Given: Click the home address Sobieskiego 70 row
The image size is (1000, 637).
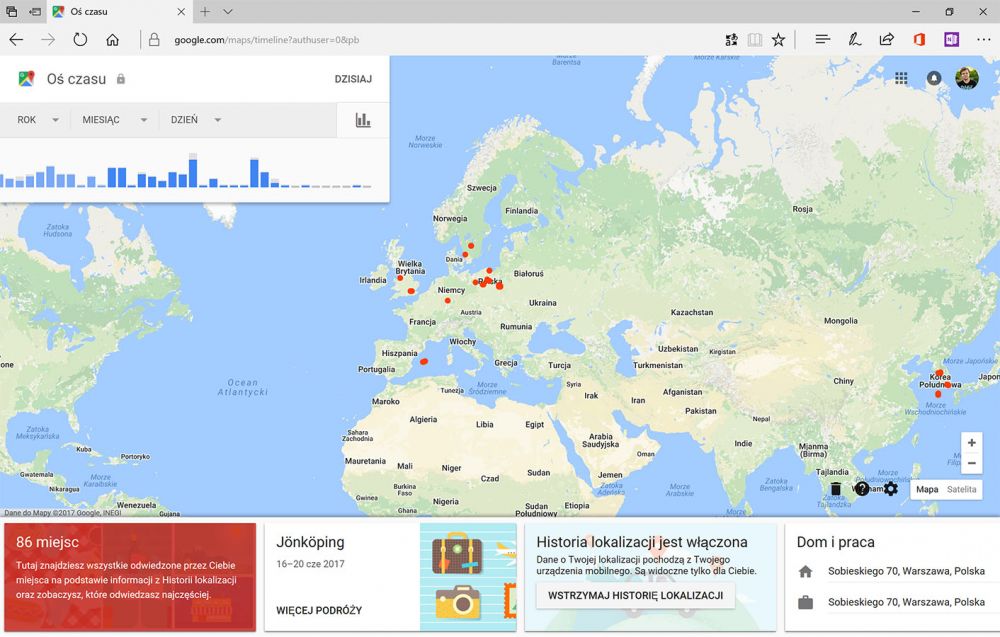Looking at the screenshot, I should tap(893, 571).
